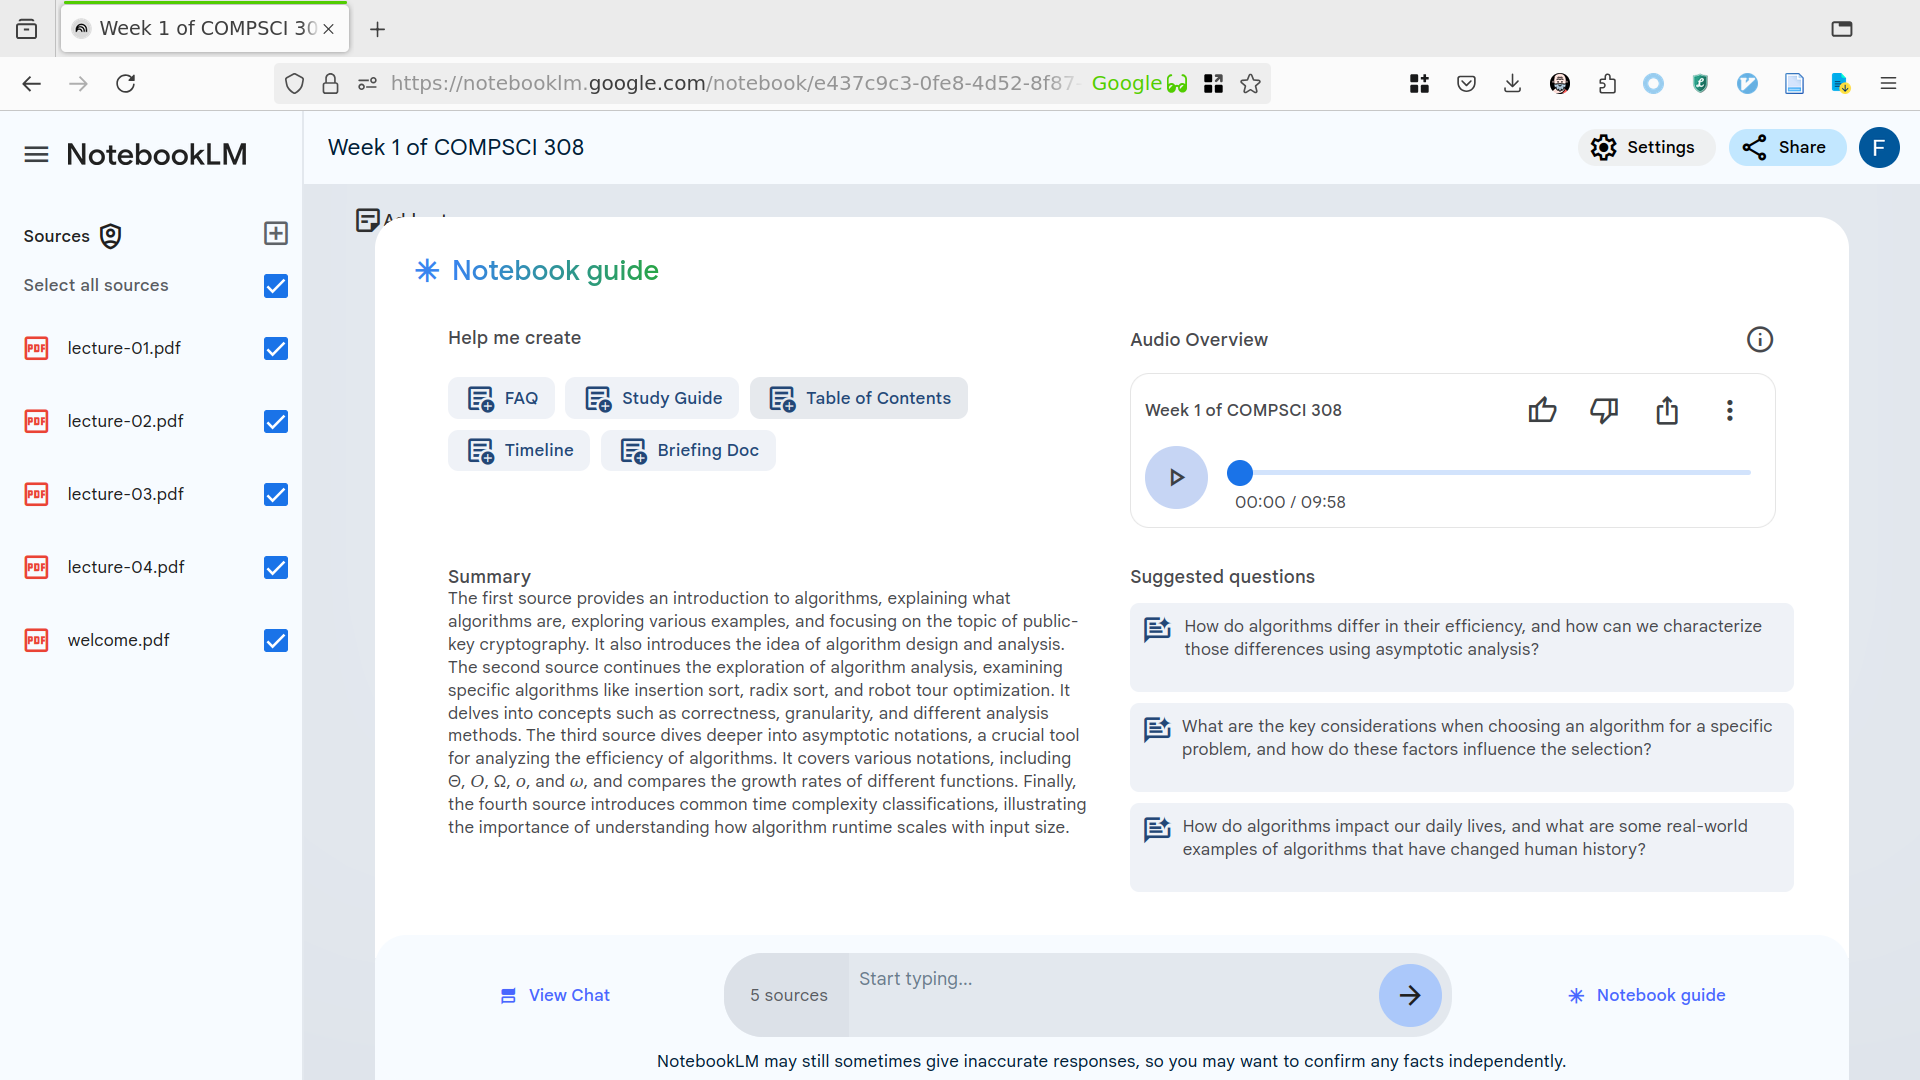Open lecture-01.pdf source
Viewport: 1920px width, 1080px height.
tap(124, 348)
